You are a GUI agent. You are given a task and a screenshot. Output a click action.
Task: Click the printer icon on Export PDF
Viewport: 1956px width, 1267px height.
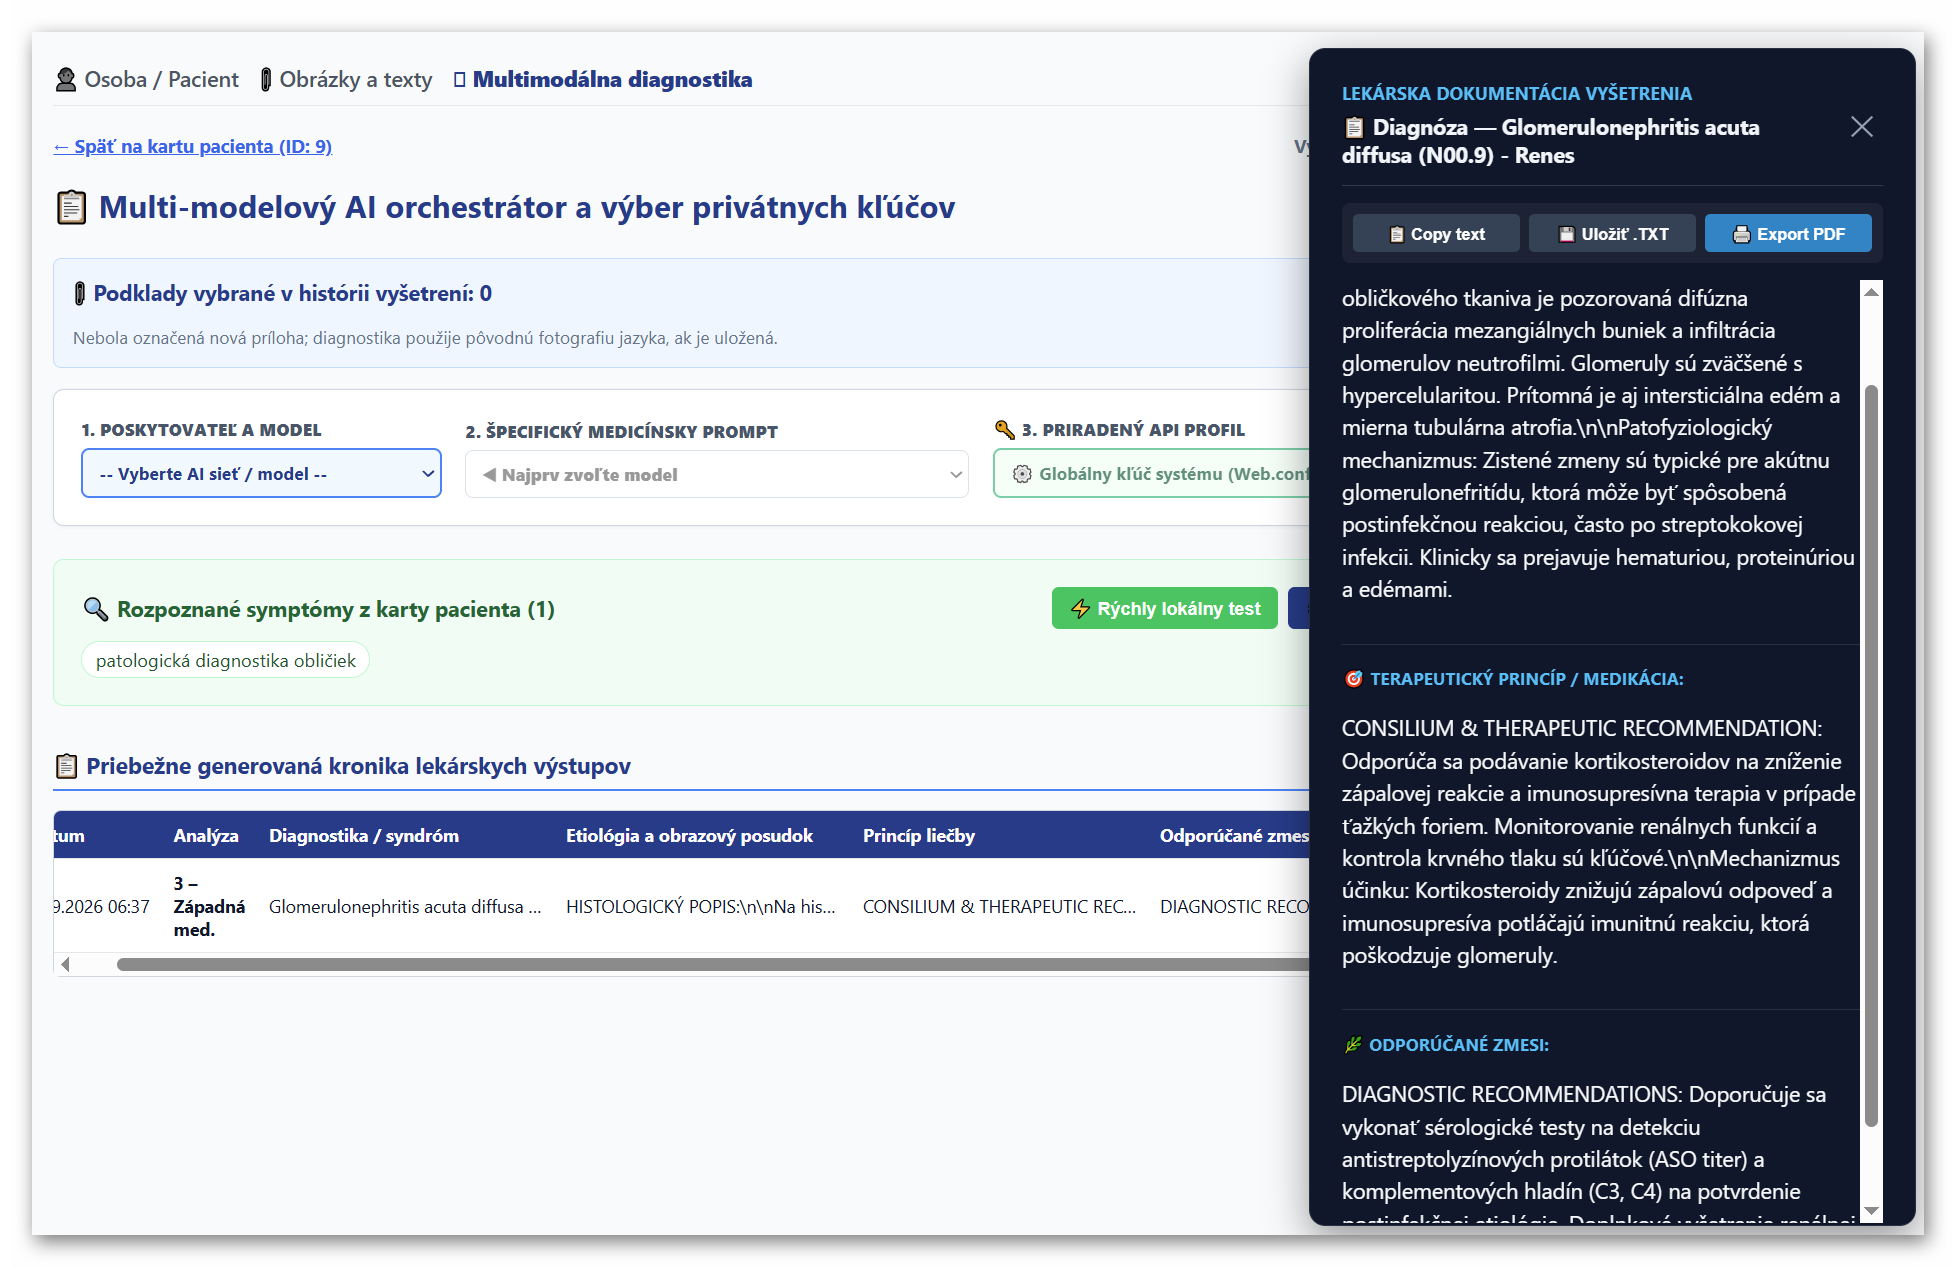pos(1741,234)
